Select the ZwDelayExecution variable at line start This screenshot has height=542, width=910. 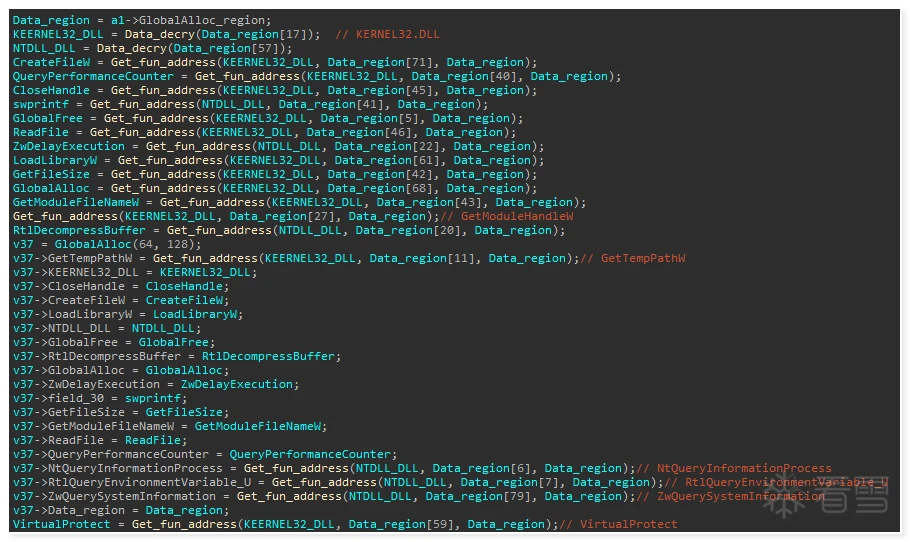[x=68, y=146]
